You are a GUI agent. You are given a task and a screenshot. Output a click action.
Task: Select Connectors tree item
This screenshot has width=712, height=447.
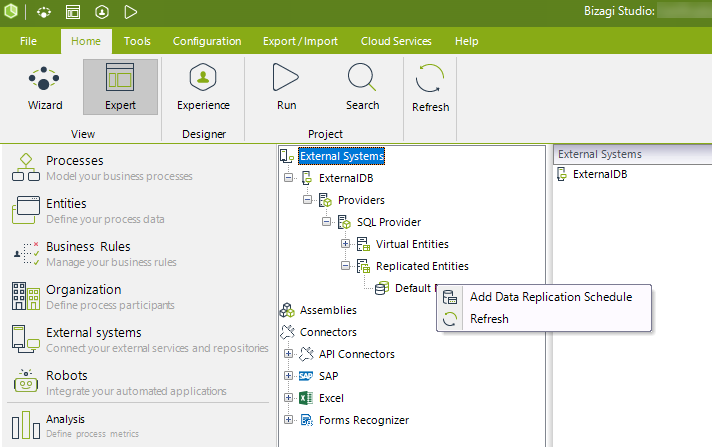328,332
